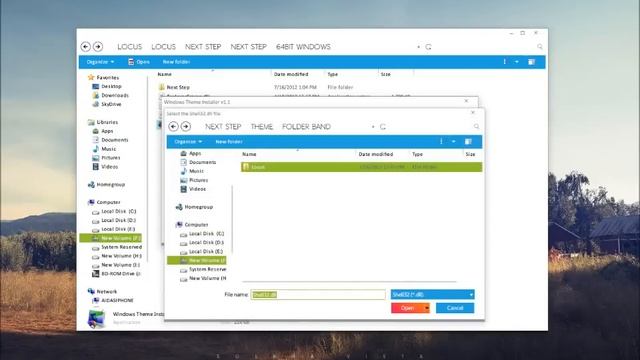Open Desktop in Explorer Favorites
The width and height of the screenshot is (640, 360).
[107, 87]
